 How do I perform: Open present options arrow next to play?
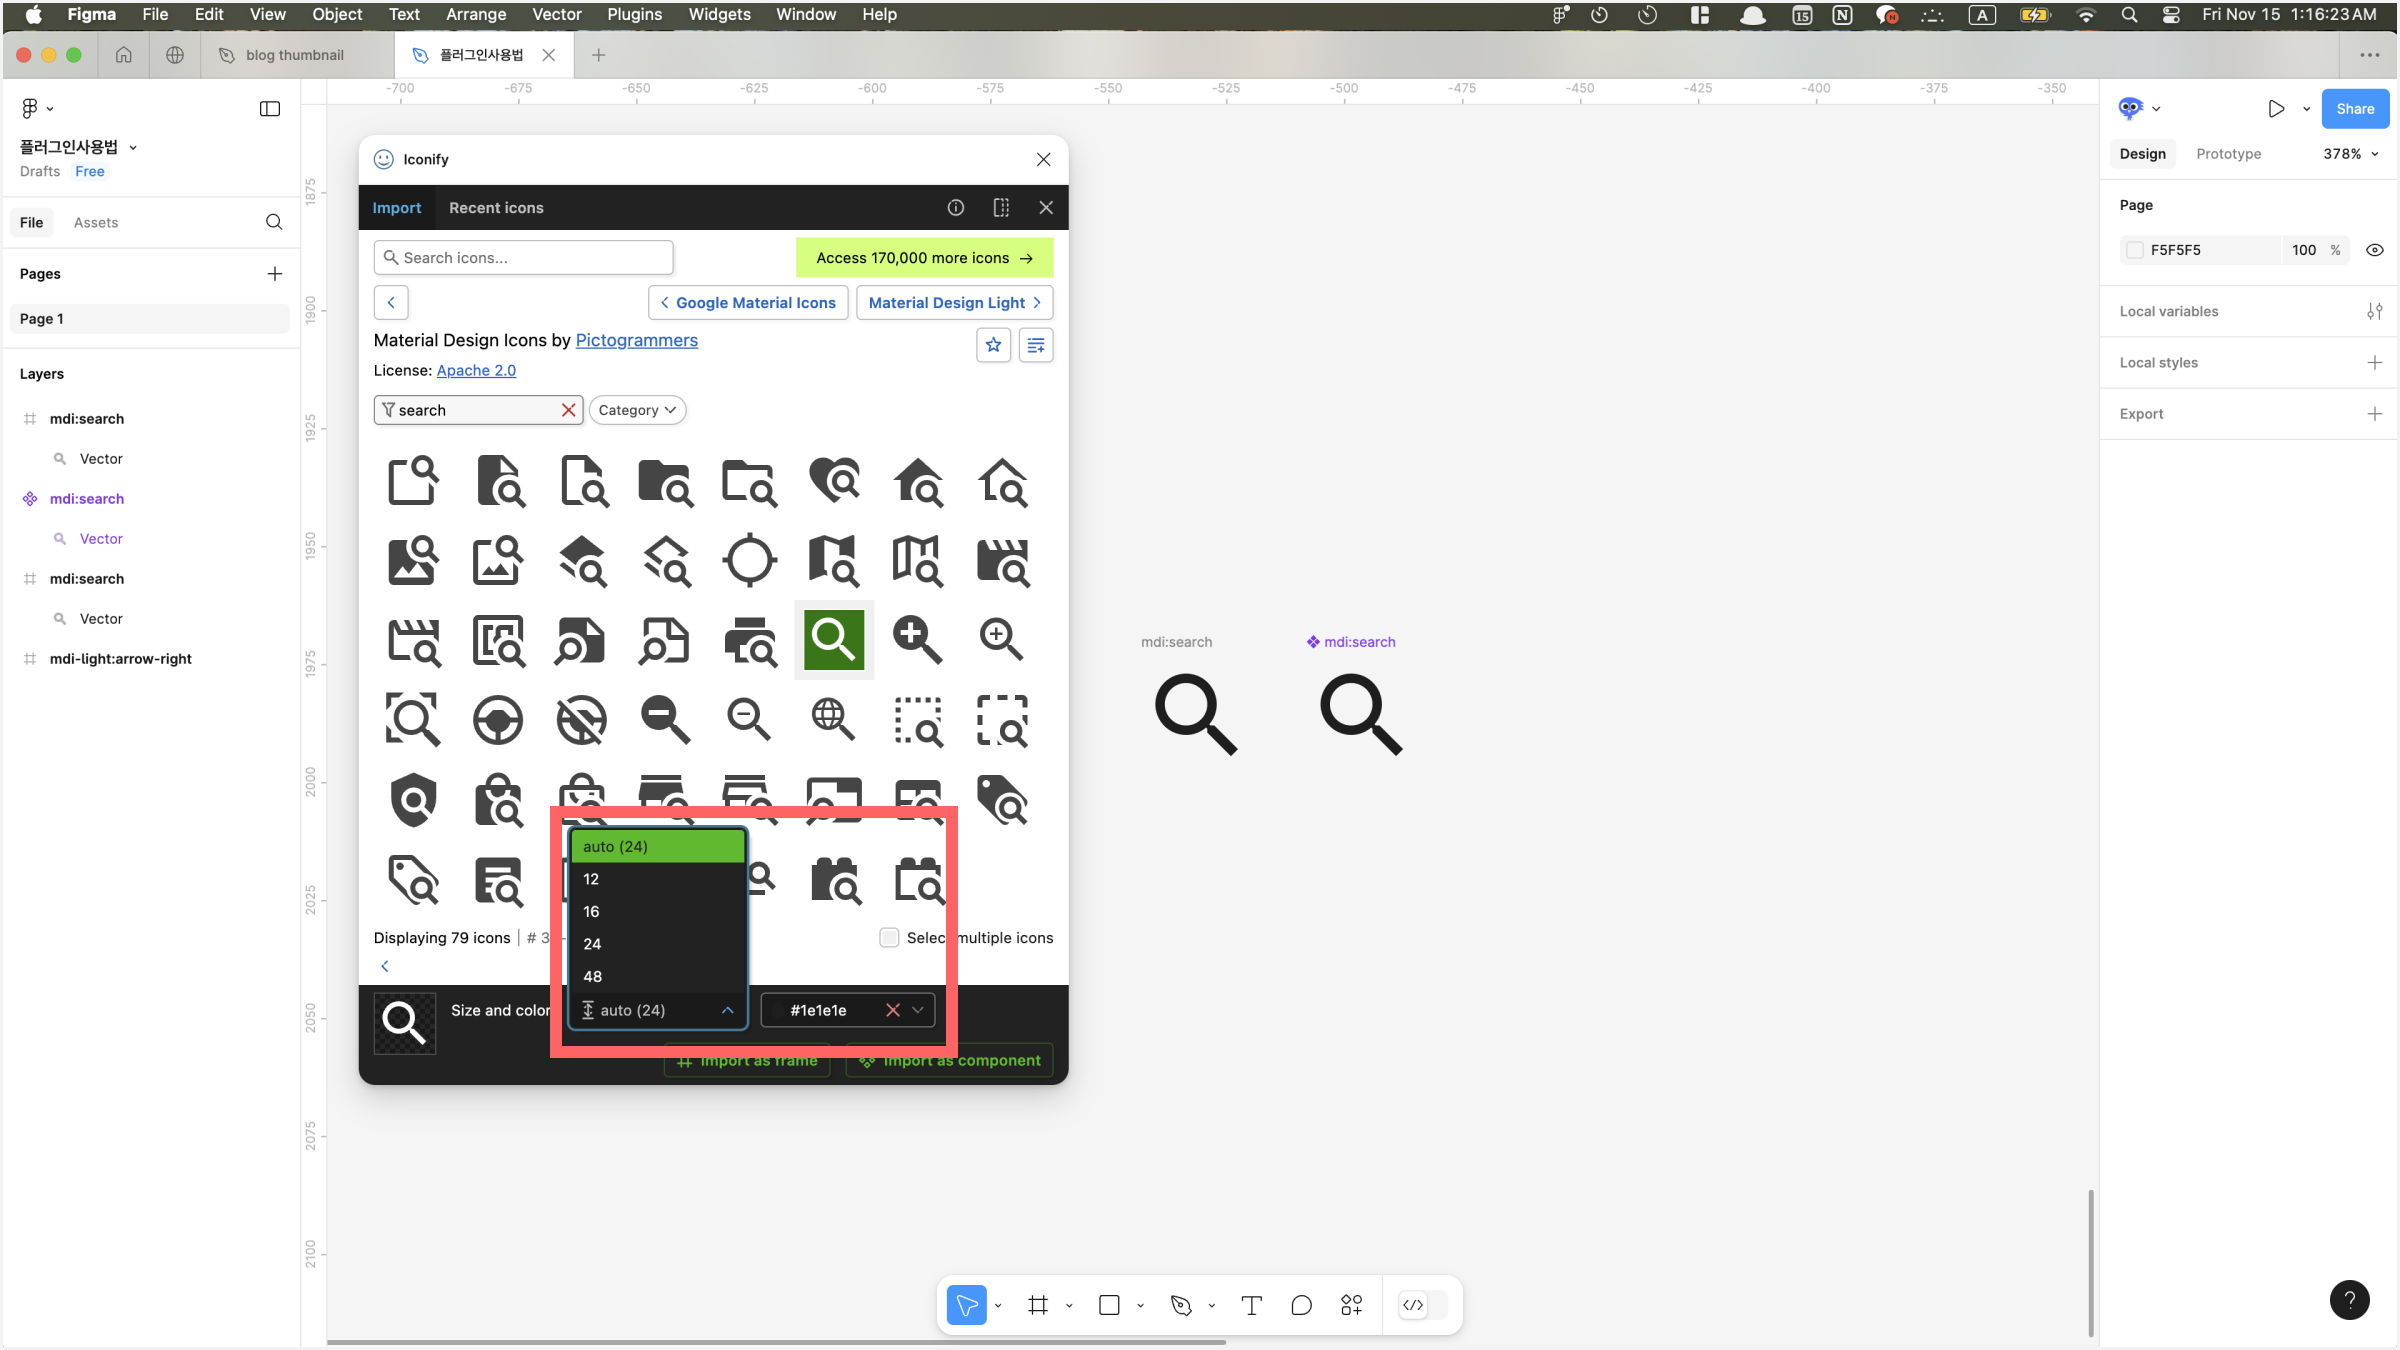pos(2306,109)
